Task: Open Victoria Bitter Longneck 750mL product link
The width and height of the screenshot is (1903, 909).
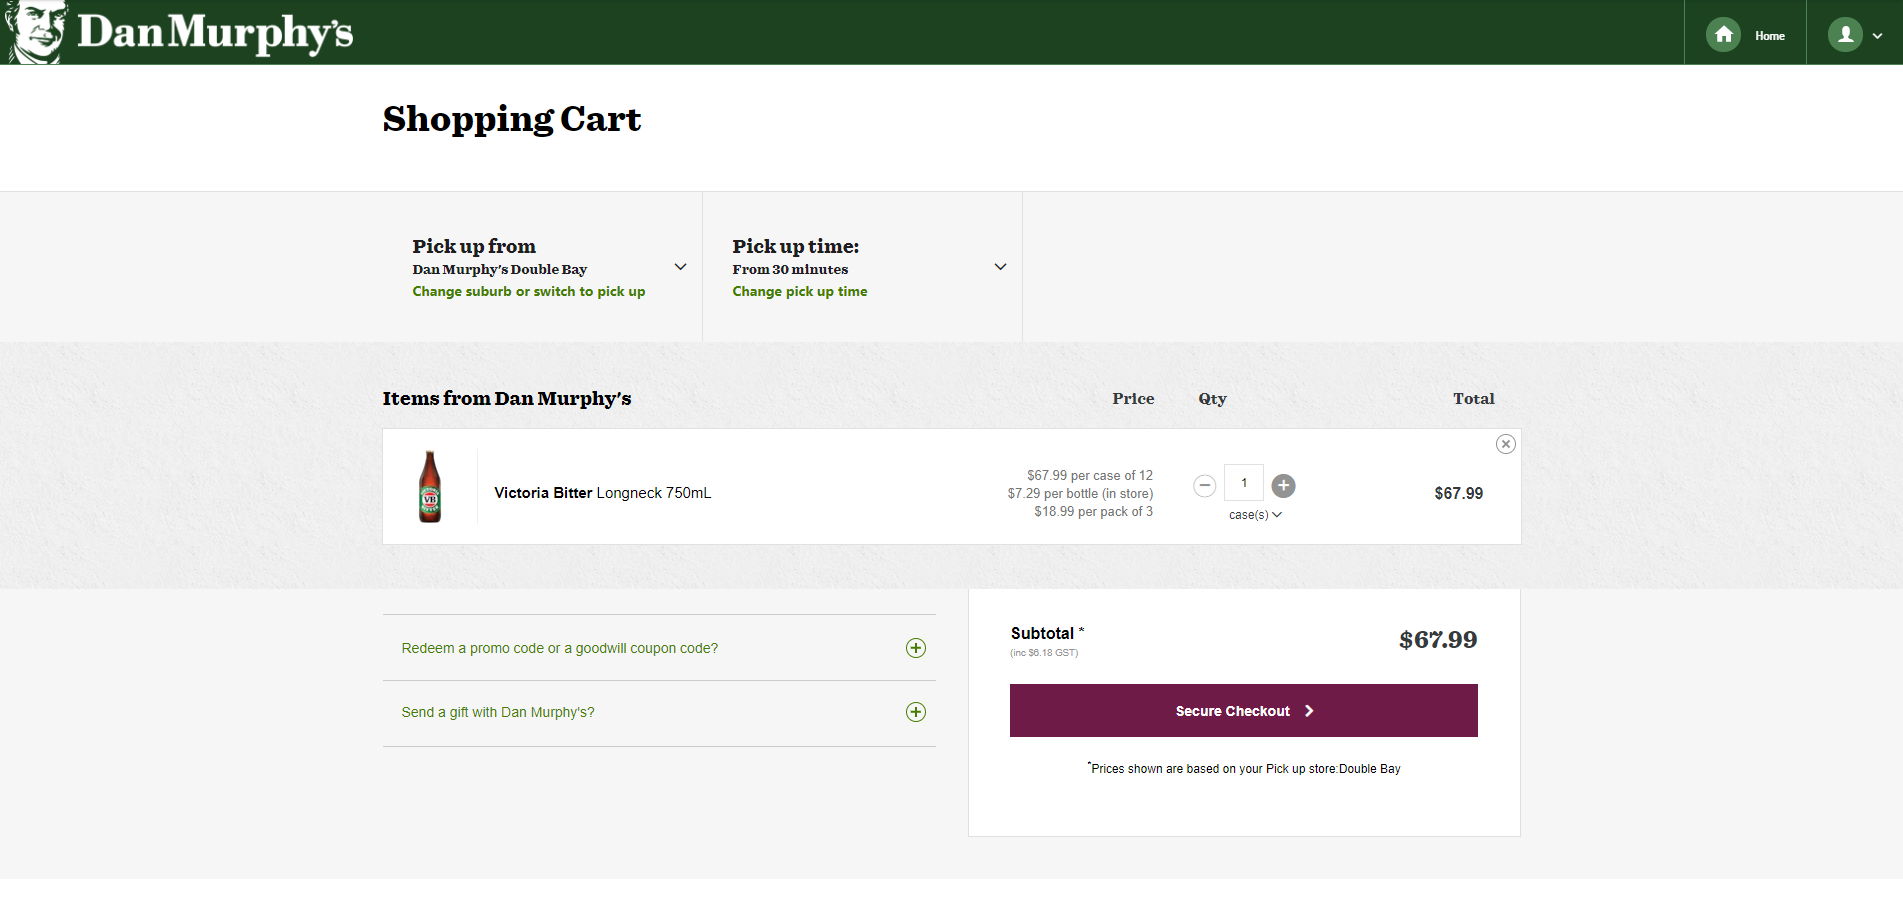Action: point(602,493)
